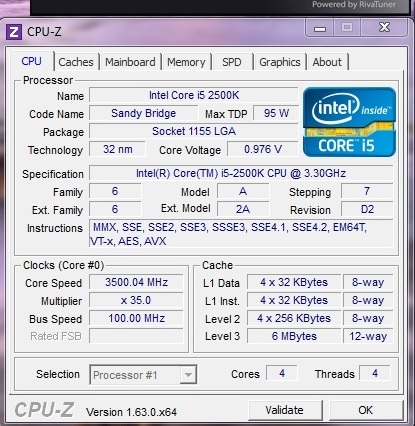Open the Graphics tab

click(x=280, y=62)
